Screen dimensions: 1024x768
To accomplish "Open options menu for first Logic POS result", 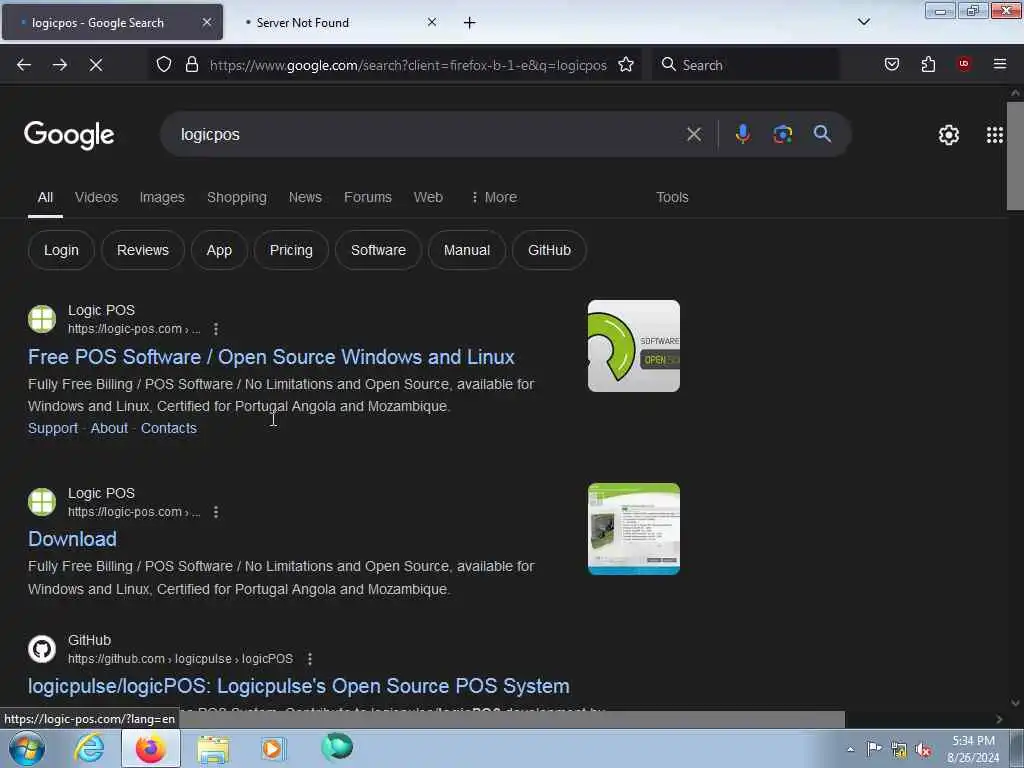I will pos(216,329).
